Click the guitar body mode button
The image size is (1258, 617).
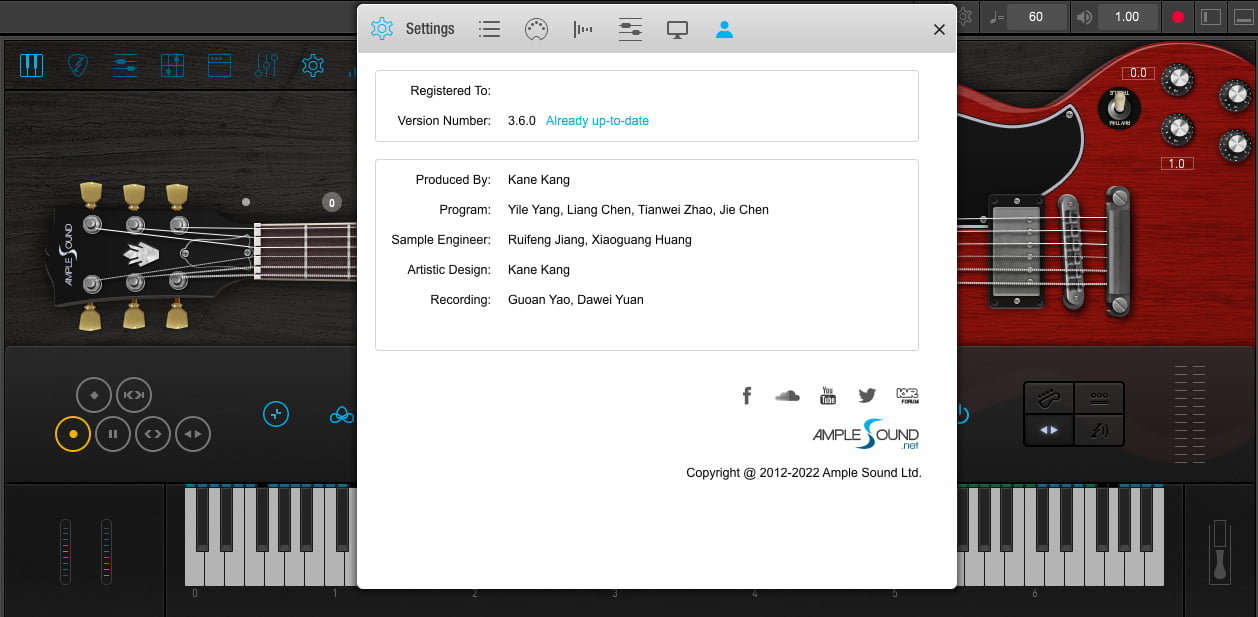[1048, 398]
